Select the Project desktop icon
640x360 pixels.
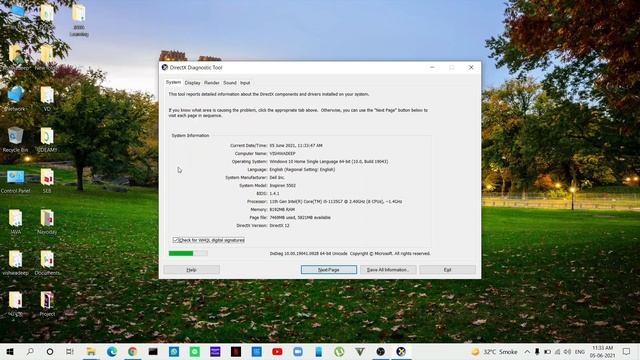47,304
